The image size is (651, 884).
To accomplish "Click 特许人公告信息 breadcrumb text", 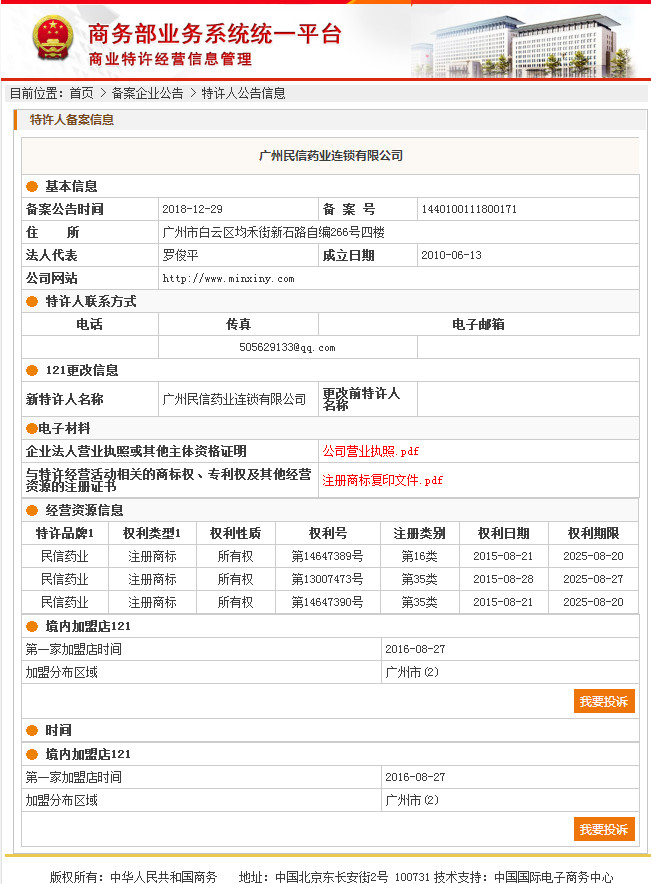I will point(243,93).
